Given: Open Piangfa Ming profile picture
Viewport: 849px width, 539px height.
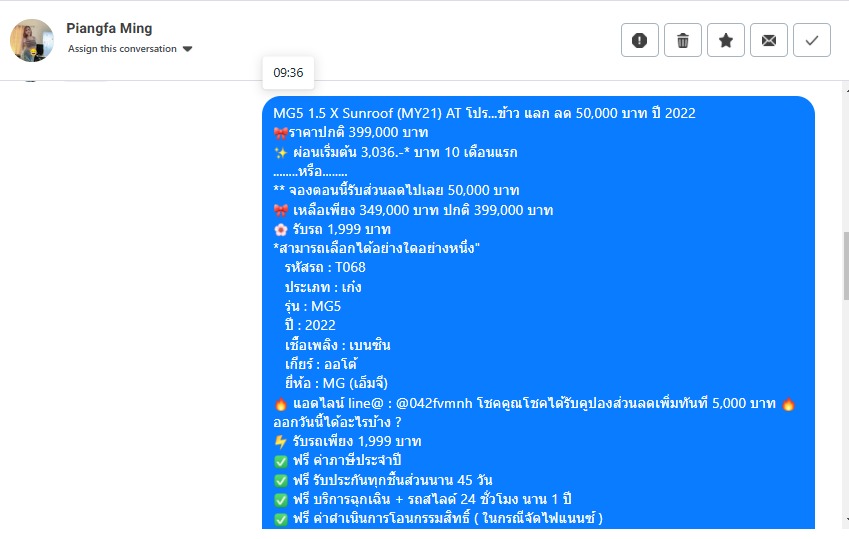Looking at the screenshot, I should [x=32, y=41].
